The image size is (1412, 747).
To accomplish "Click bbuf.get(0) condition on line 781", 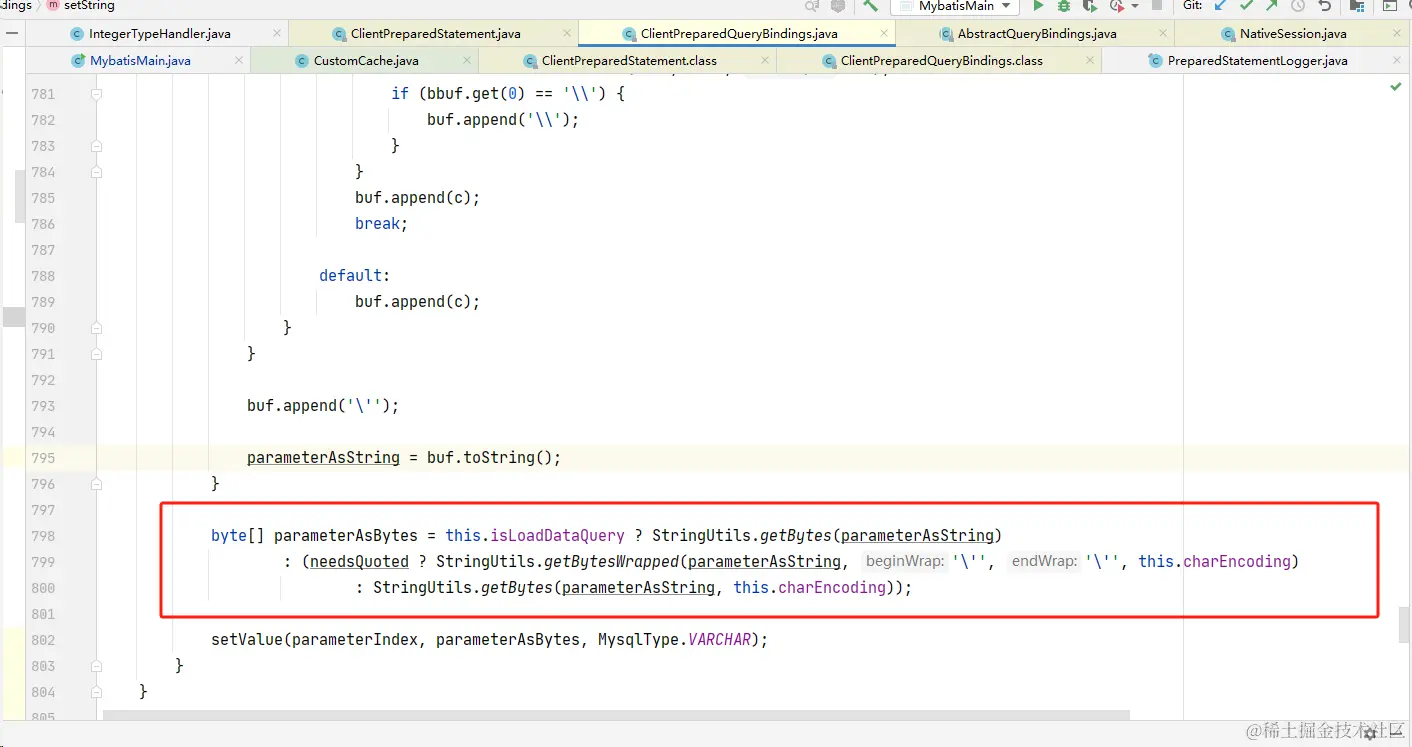I will 476,94.
